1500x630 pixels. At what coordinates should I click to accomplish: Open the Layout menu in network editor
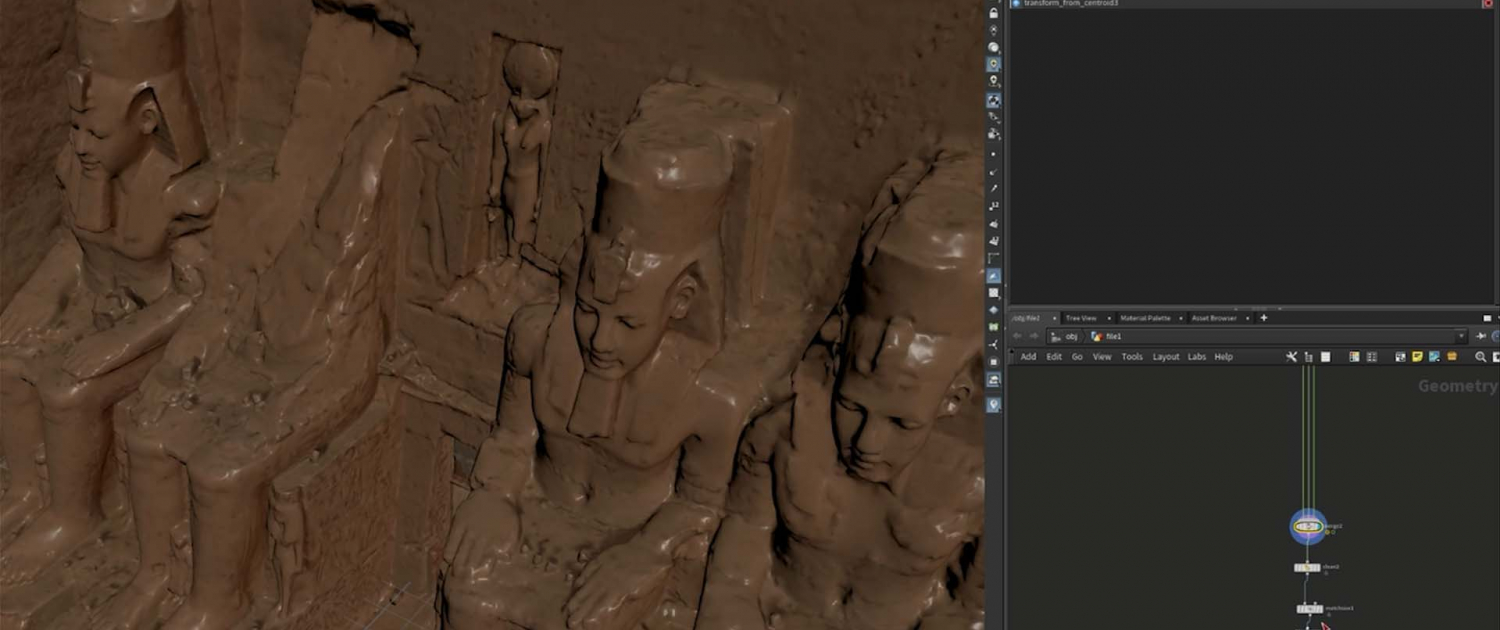(x=1165, y=357)
